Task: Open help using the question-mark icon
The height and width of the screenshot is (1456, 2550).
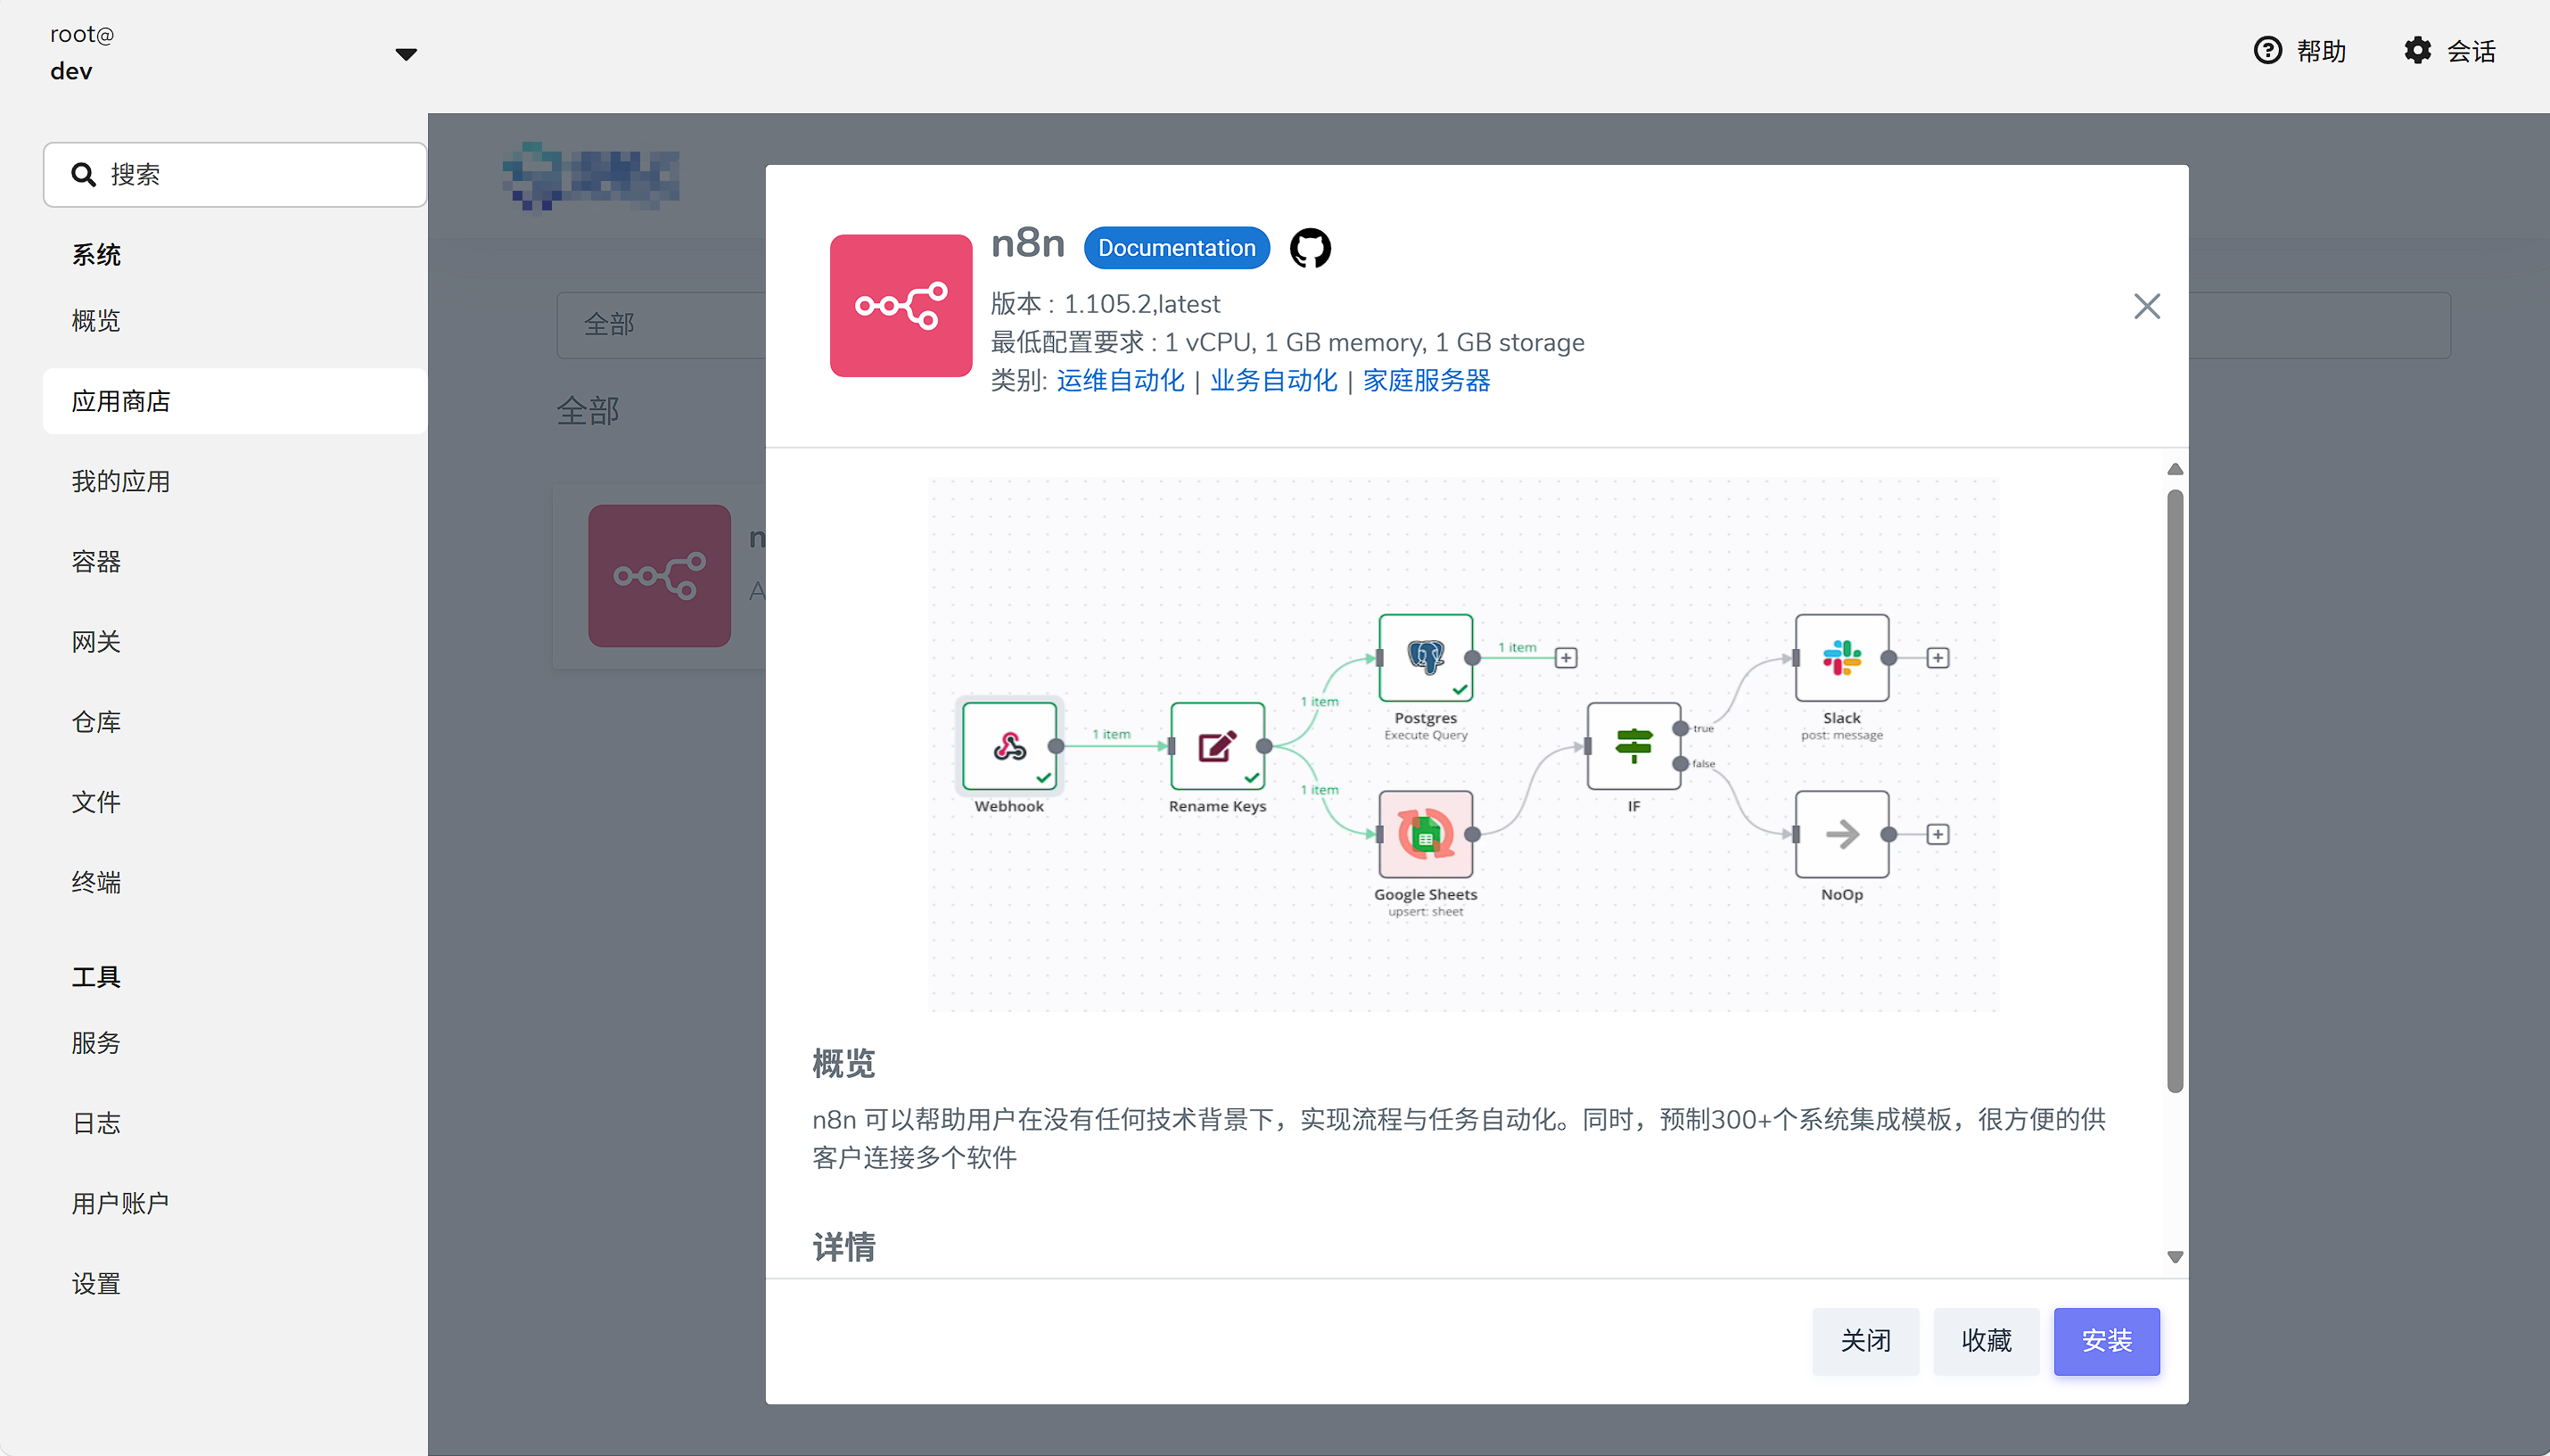Action: coord(2268,50)
